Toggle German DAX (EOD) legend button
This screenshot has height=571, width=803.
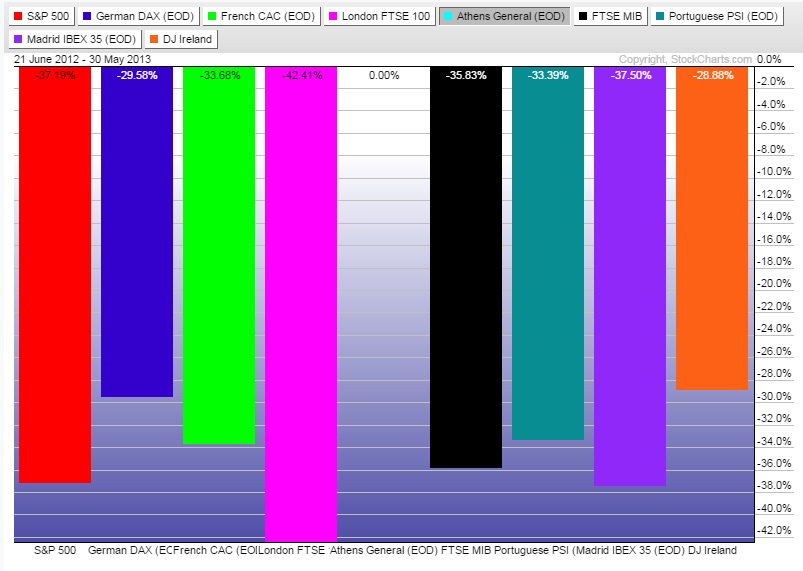click(137, 16)
